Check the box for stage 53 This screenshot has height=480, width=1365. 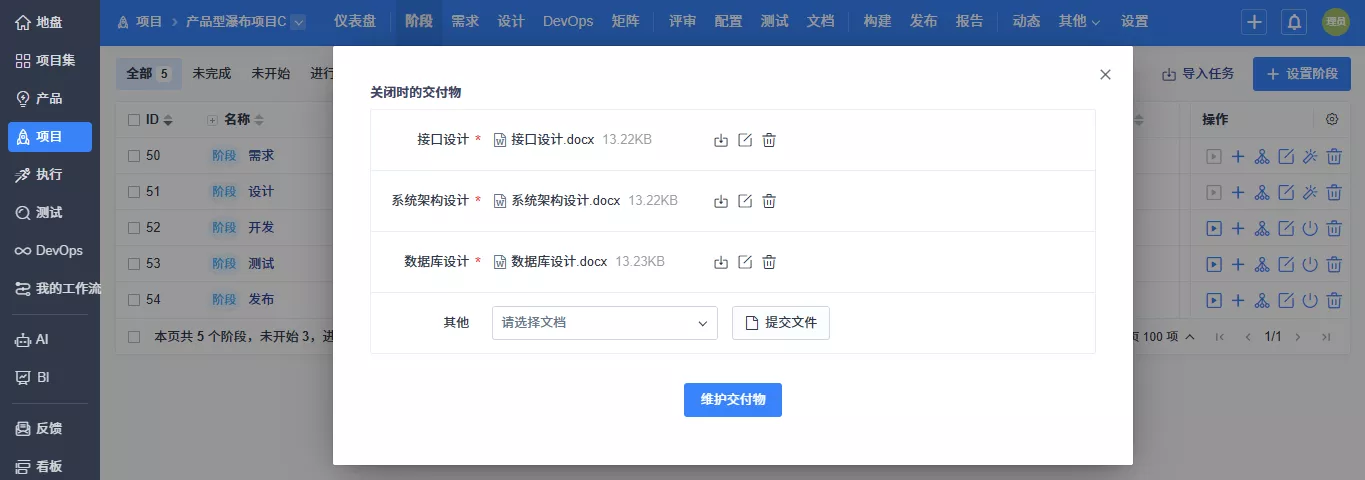coord(134,264)
